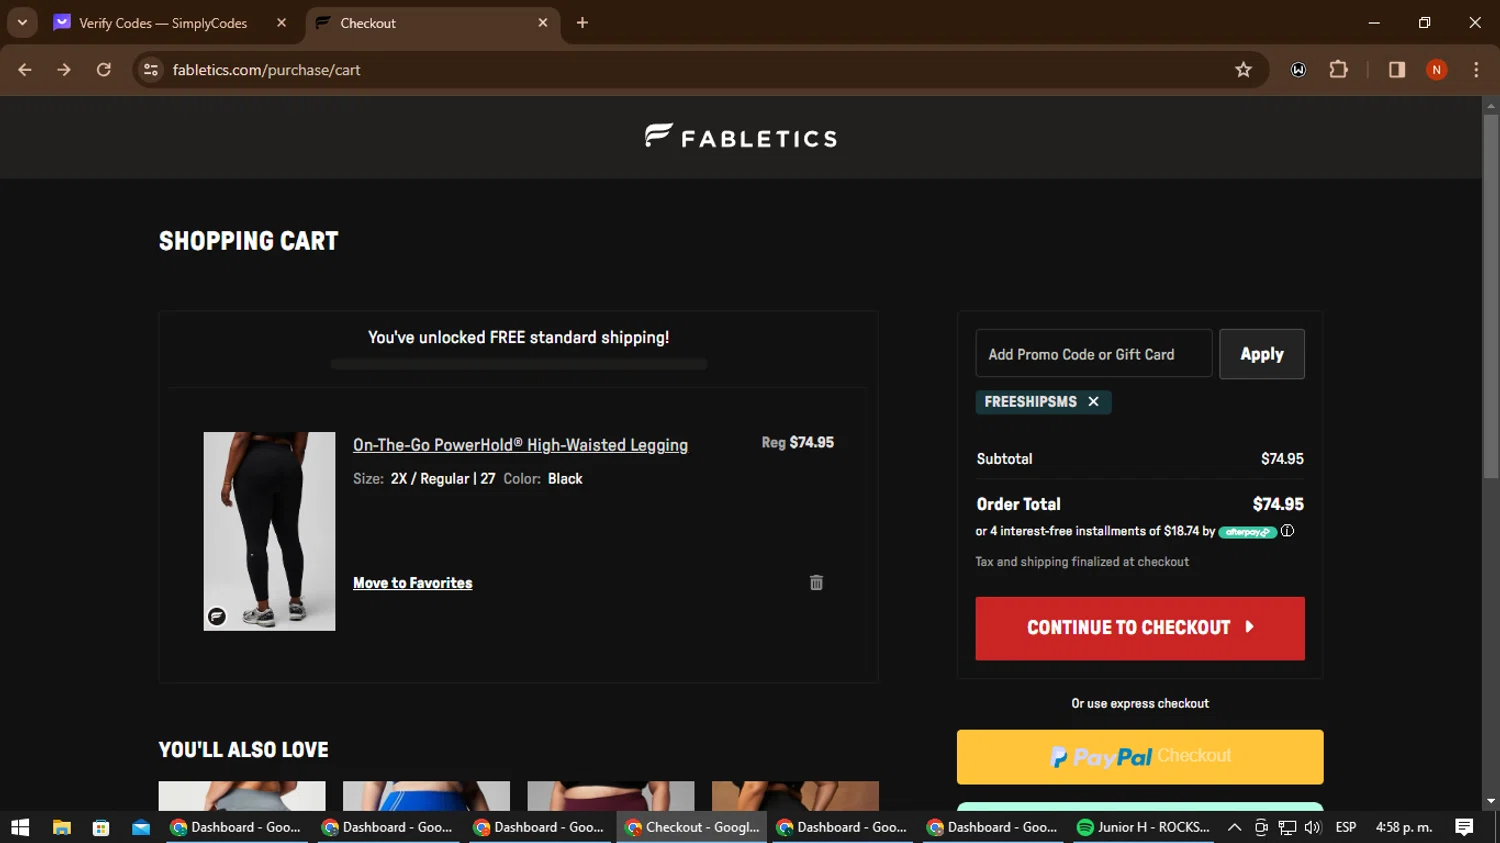Go forward in browser history
Screen dimensions: 1500x843
click(64, 70)
